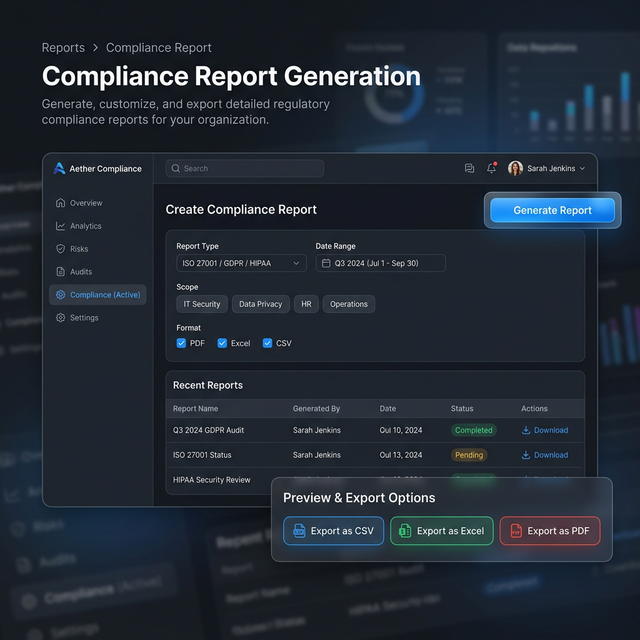Export the report as Excel
Image resolution: width=640 pixels, height=640 pixels.
point(441,531)
